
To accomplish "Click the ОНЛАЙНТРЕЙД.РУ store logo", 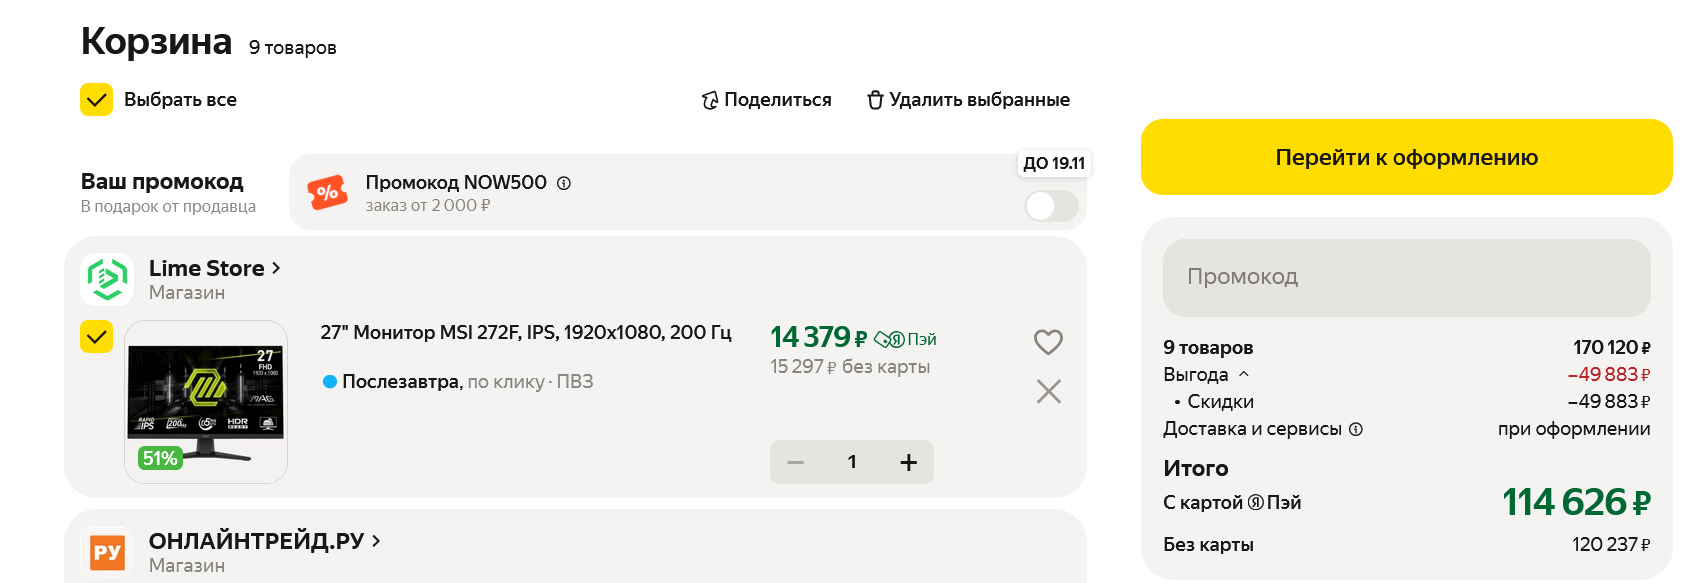I will (107, 552).
